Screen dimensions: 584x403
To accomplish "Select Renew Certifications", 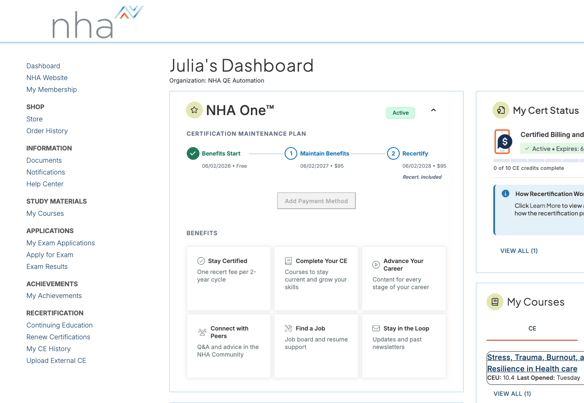I will click(x=58, y=337).
